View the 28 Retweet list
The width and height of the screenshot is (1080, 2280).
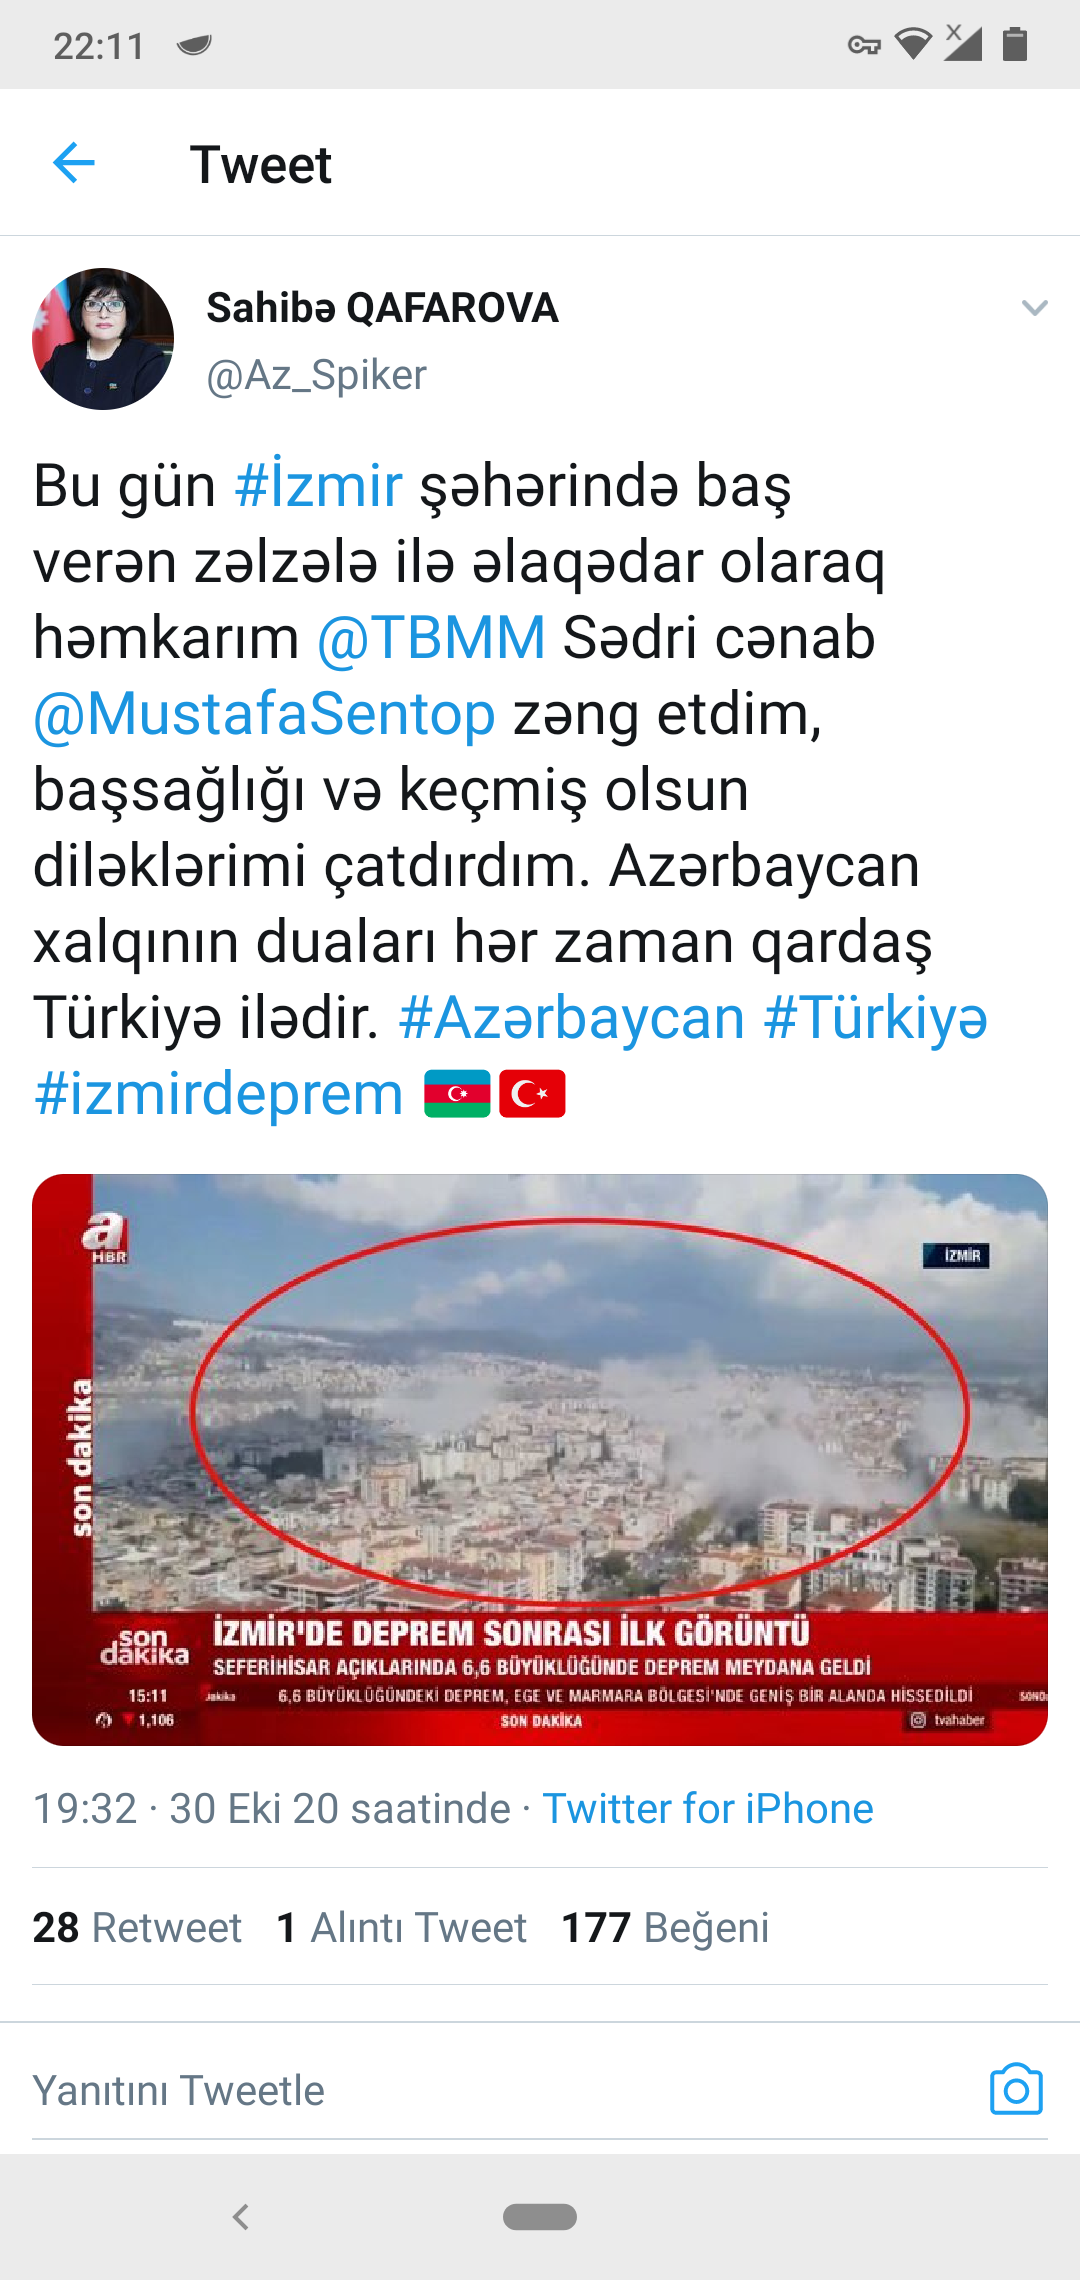(137, 1927)
